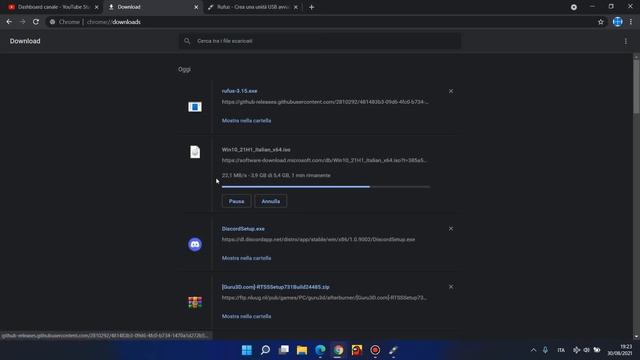Open Task View on taskbar

(x=284, y=350)
